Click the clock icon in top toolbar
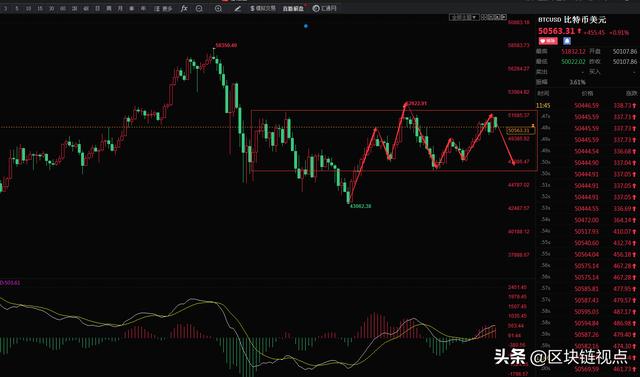 [316, 8]
